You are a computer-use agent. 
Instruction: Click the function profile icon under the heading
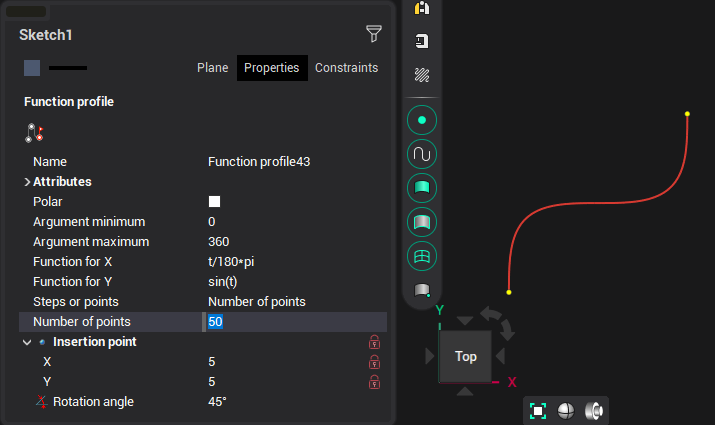[x=35, y=132]
